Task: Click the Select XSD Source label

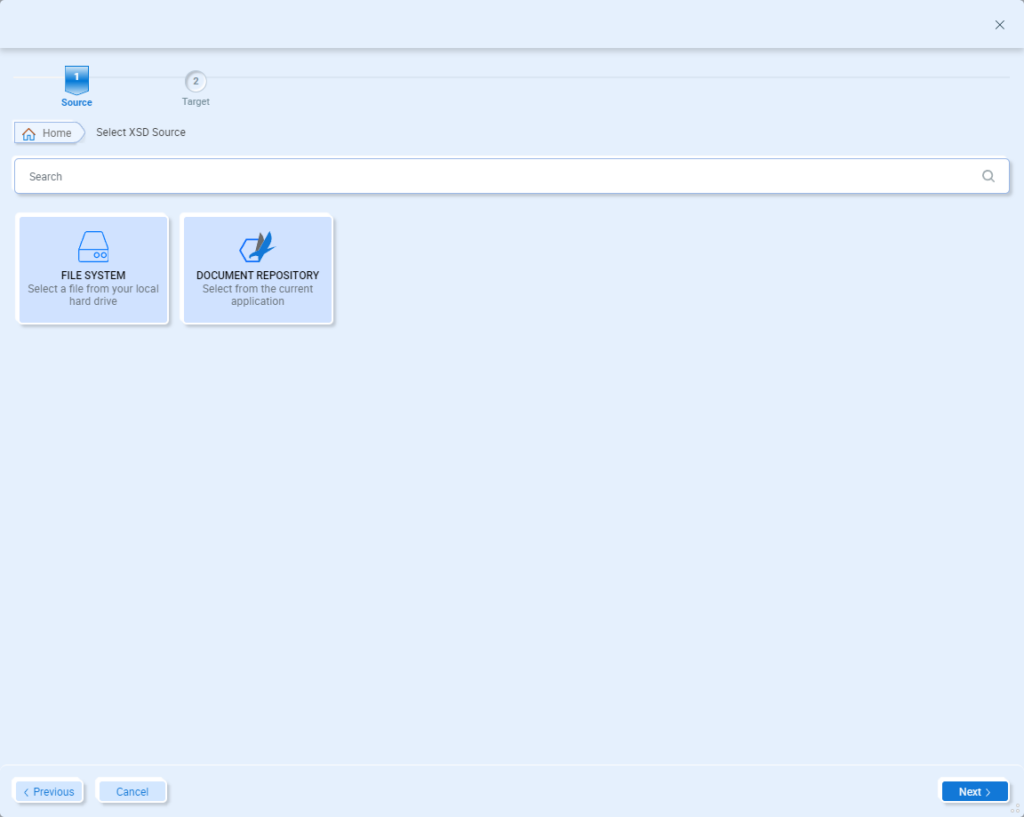Action: tap(140, 132)
